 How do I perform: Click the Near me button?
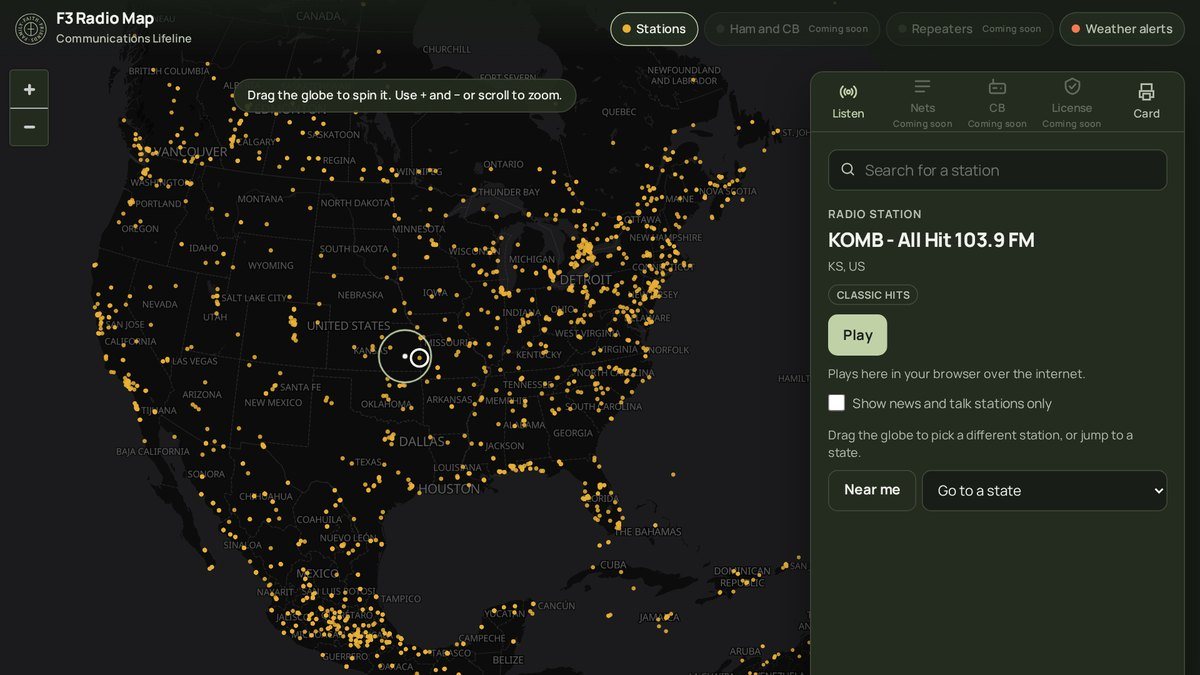pos(872,490)
